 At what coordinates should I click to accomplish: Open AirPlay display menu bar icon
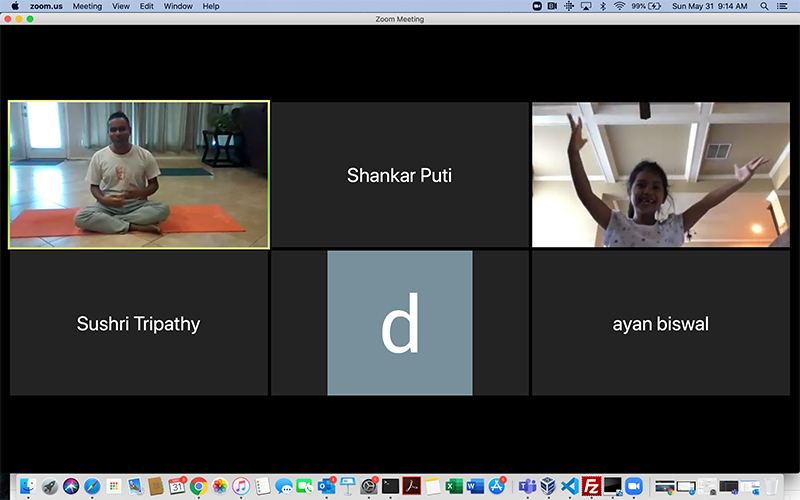tap(586, 6)
